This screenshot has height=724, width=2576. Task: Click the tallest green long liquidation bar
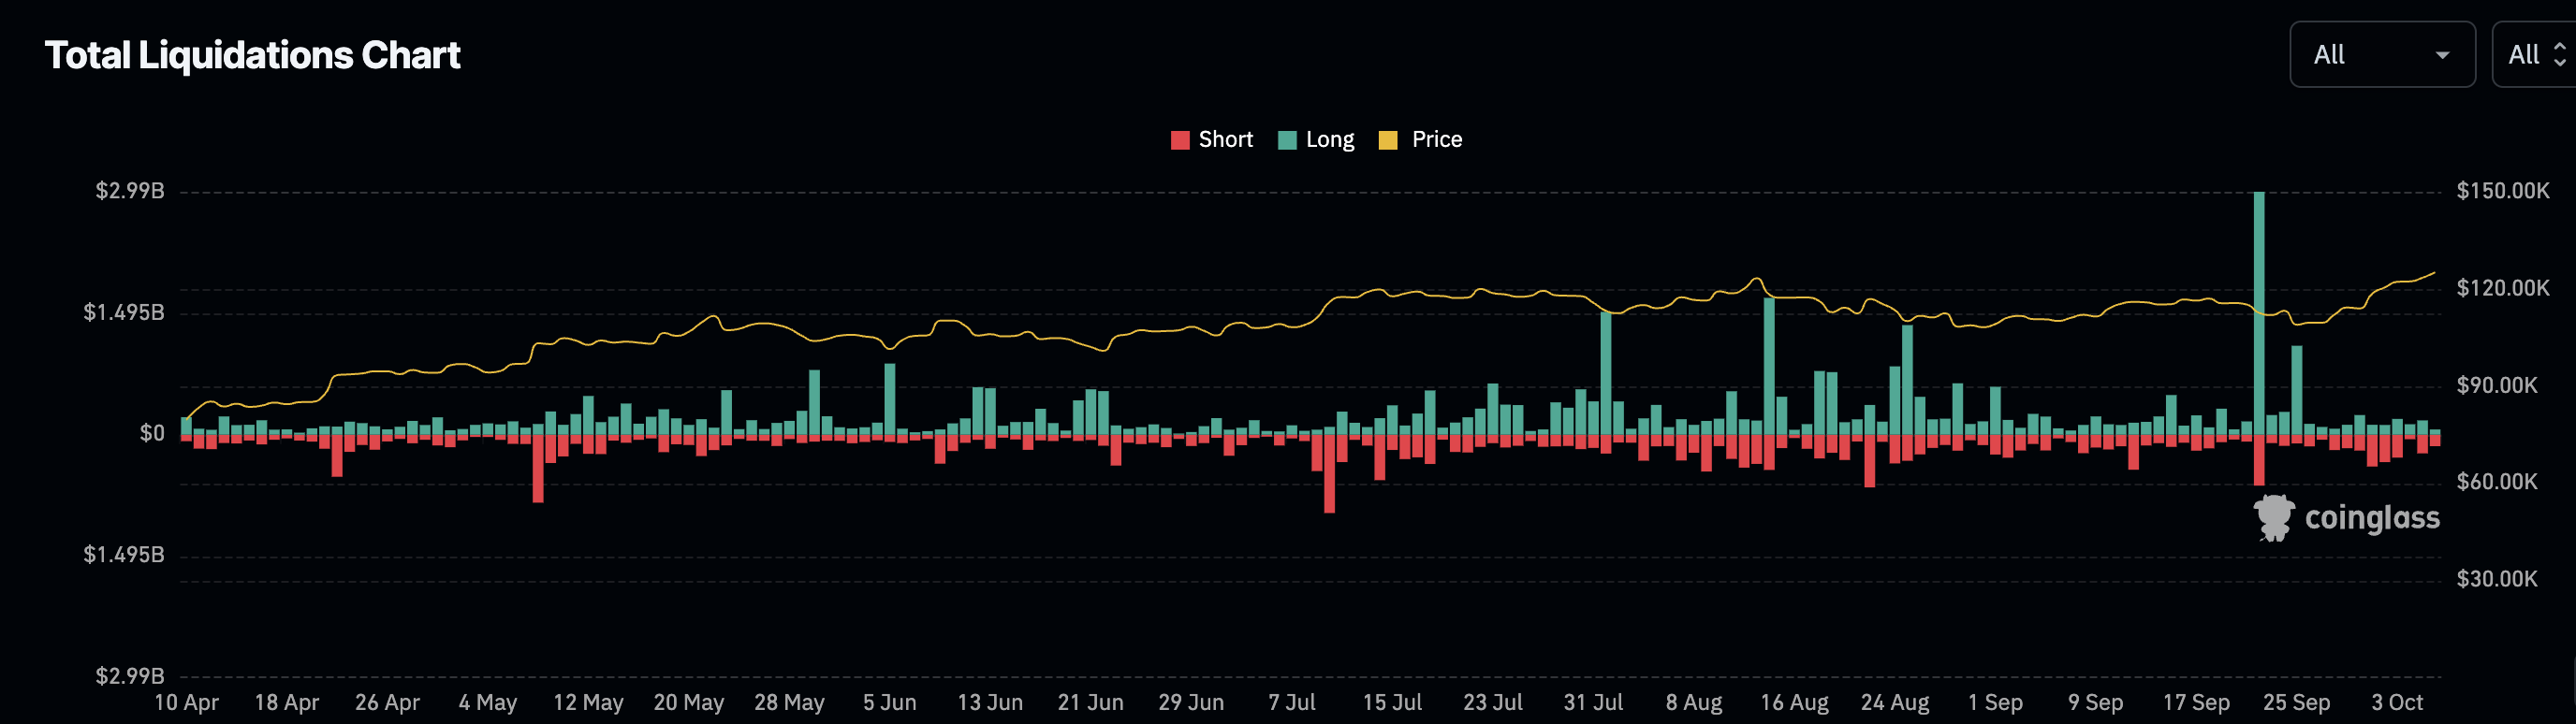click(x=2259, y=310)
